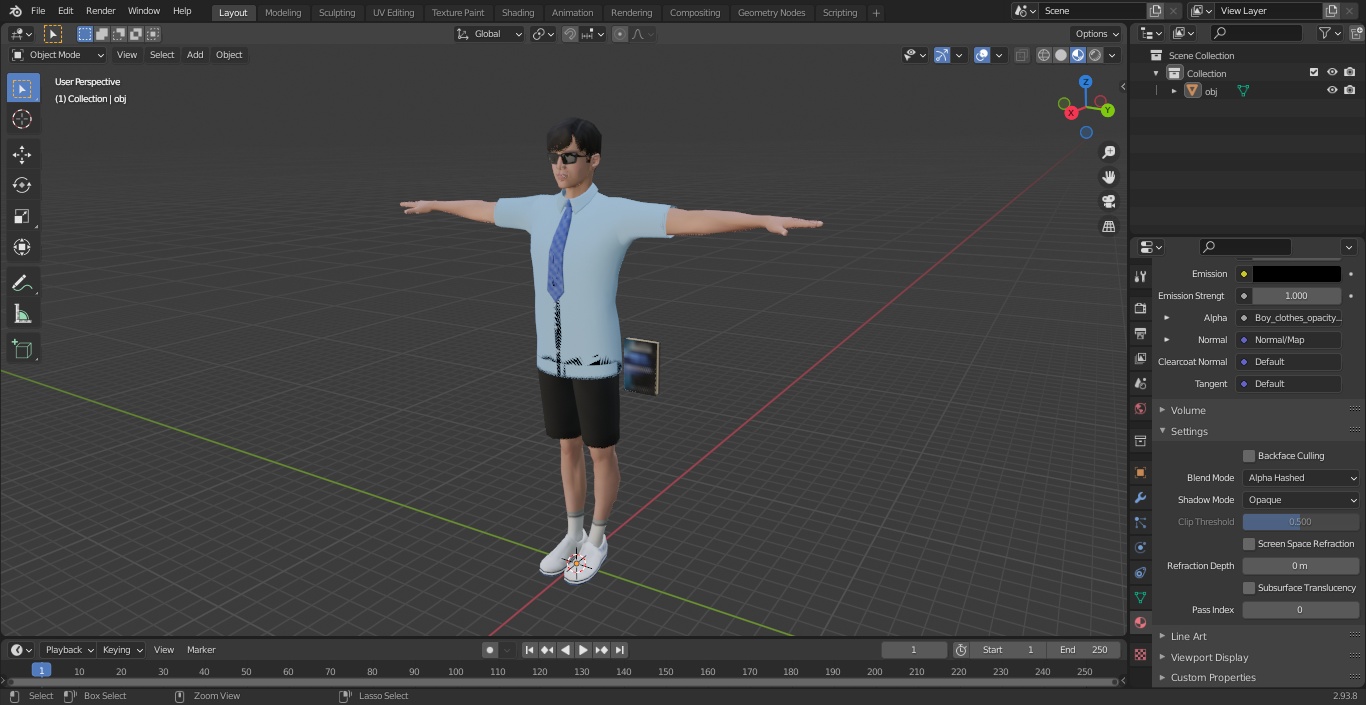
Task: Adjust the Clip Threshold slider
Action: pyautogui.click(x=1301, y=522)
